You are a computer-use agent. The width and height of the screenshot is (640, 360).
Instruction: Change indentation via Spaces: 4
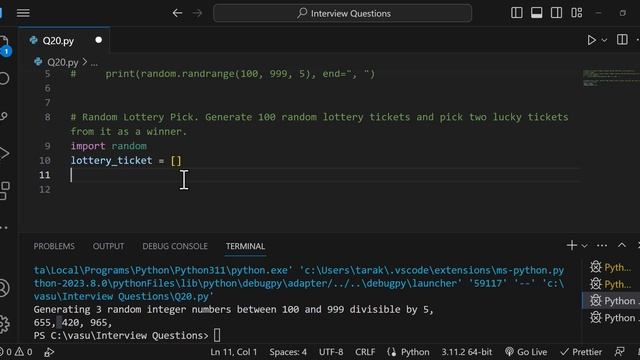click(288, 352)
